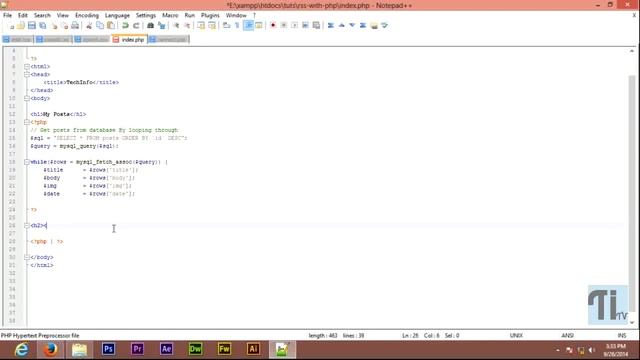The height and width of the screenshot is (360, 640).
Task: Collapse the while loop fold on line 18
Action: pyautogui.click(x=27, y=162)
